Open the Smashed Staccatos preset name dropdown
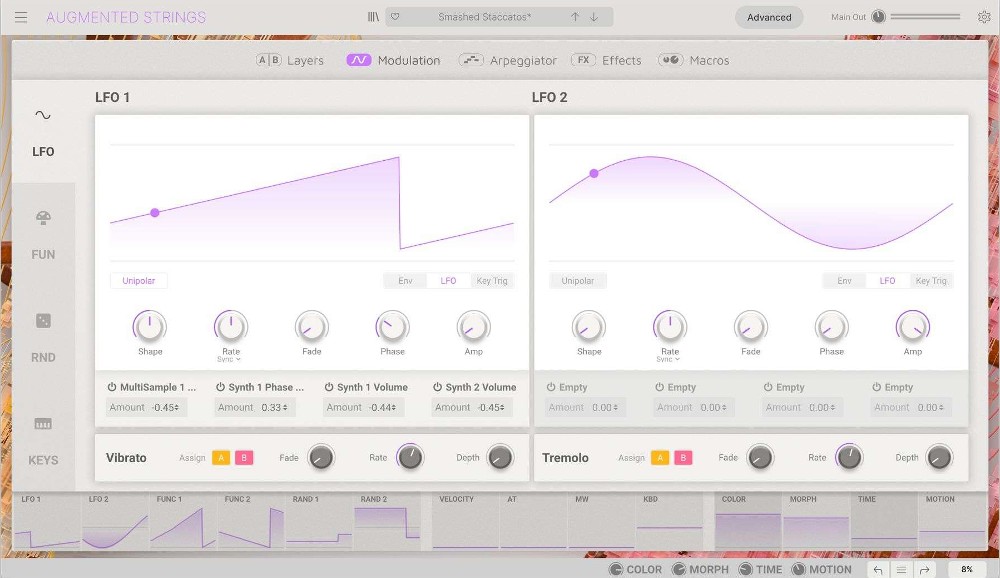Viewport: 1000px width, 578px height. pos(488,16)
